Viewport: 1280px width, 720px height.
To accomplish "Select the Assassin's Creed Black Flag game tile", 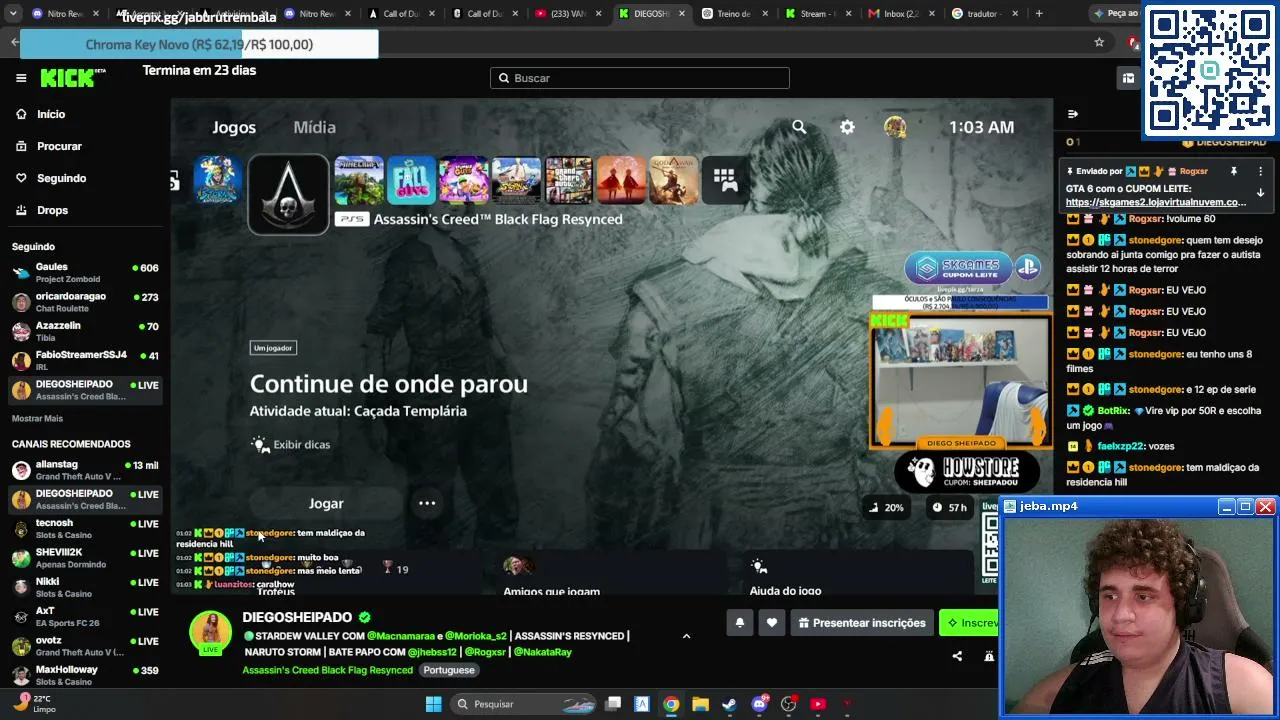I will [x=288, y=194].
